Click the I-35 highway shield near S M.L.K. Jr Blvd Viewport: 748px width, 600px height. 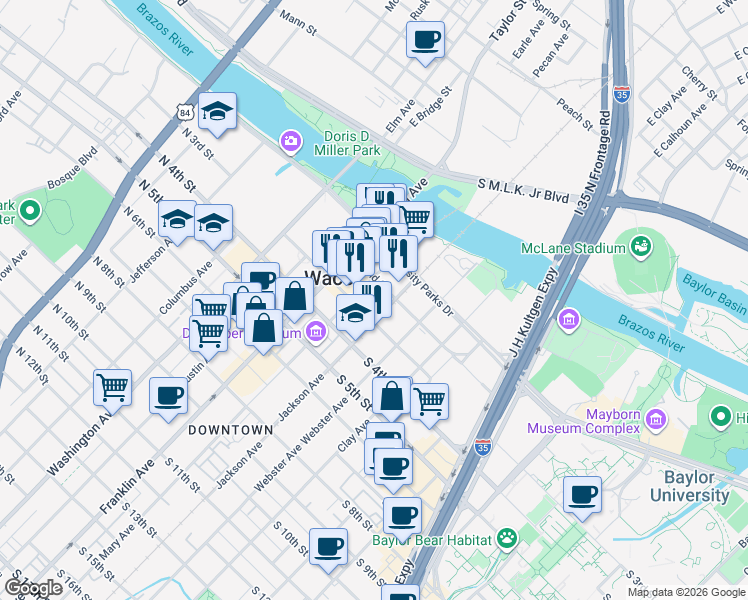pyautogui.click(x=621, y=94)
